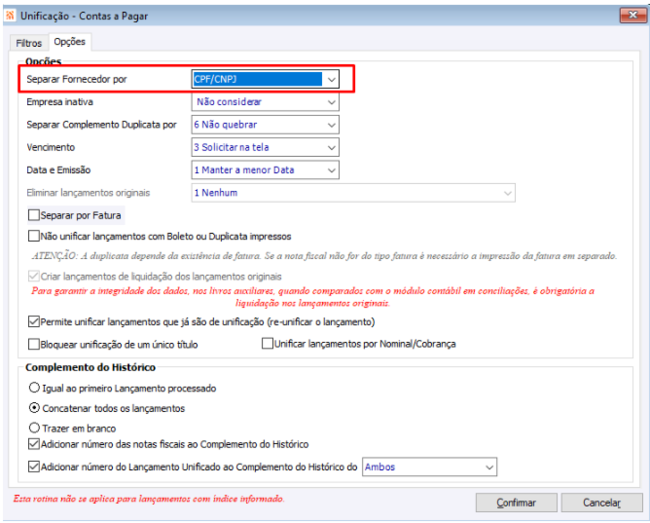Open the Data e Emissão dropdown
Image resolution: width=650 pixels, height=523 pixels.
(331, 170)
